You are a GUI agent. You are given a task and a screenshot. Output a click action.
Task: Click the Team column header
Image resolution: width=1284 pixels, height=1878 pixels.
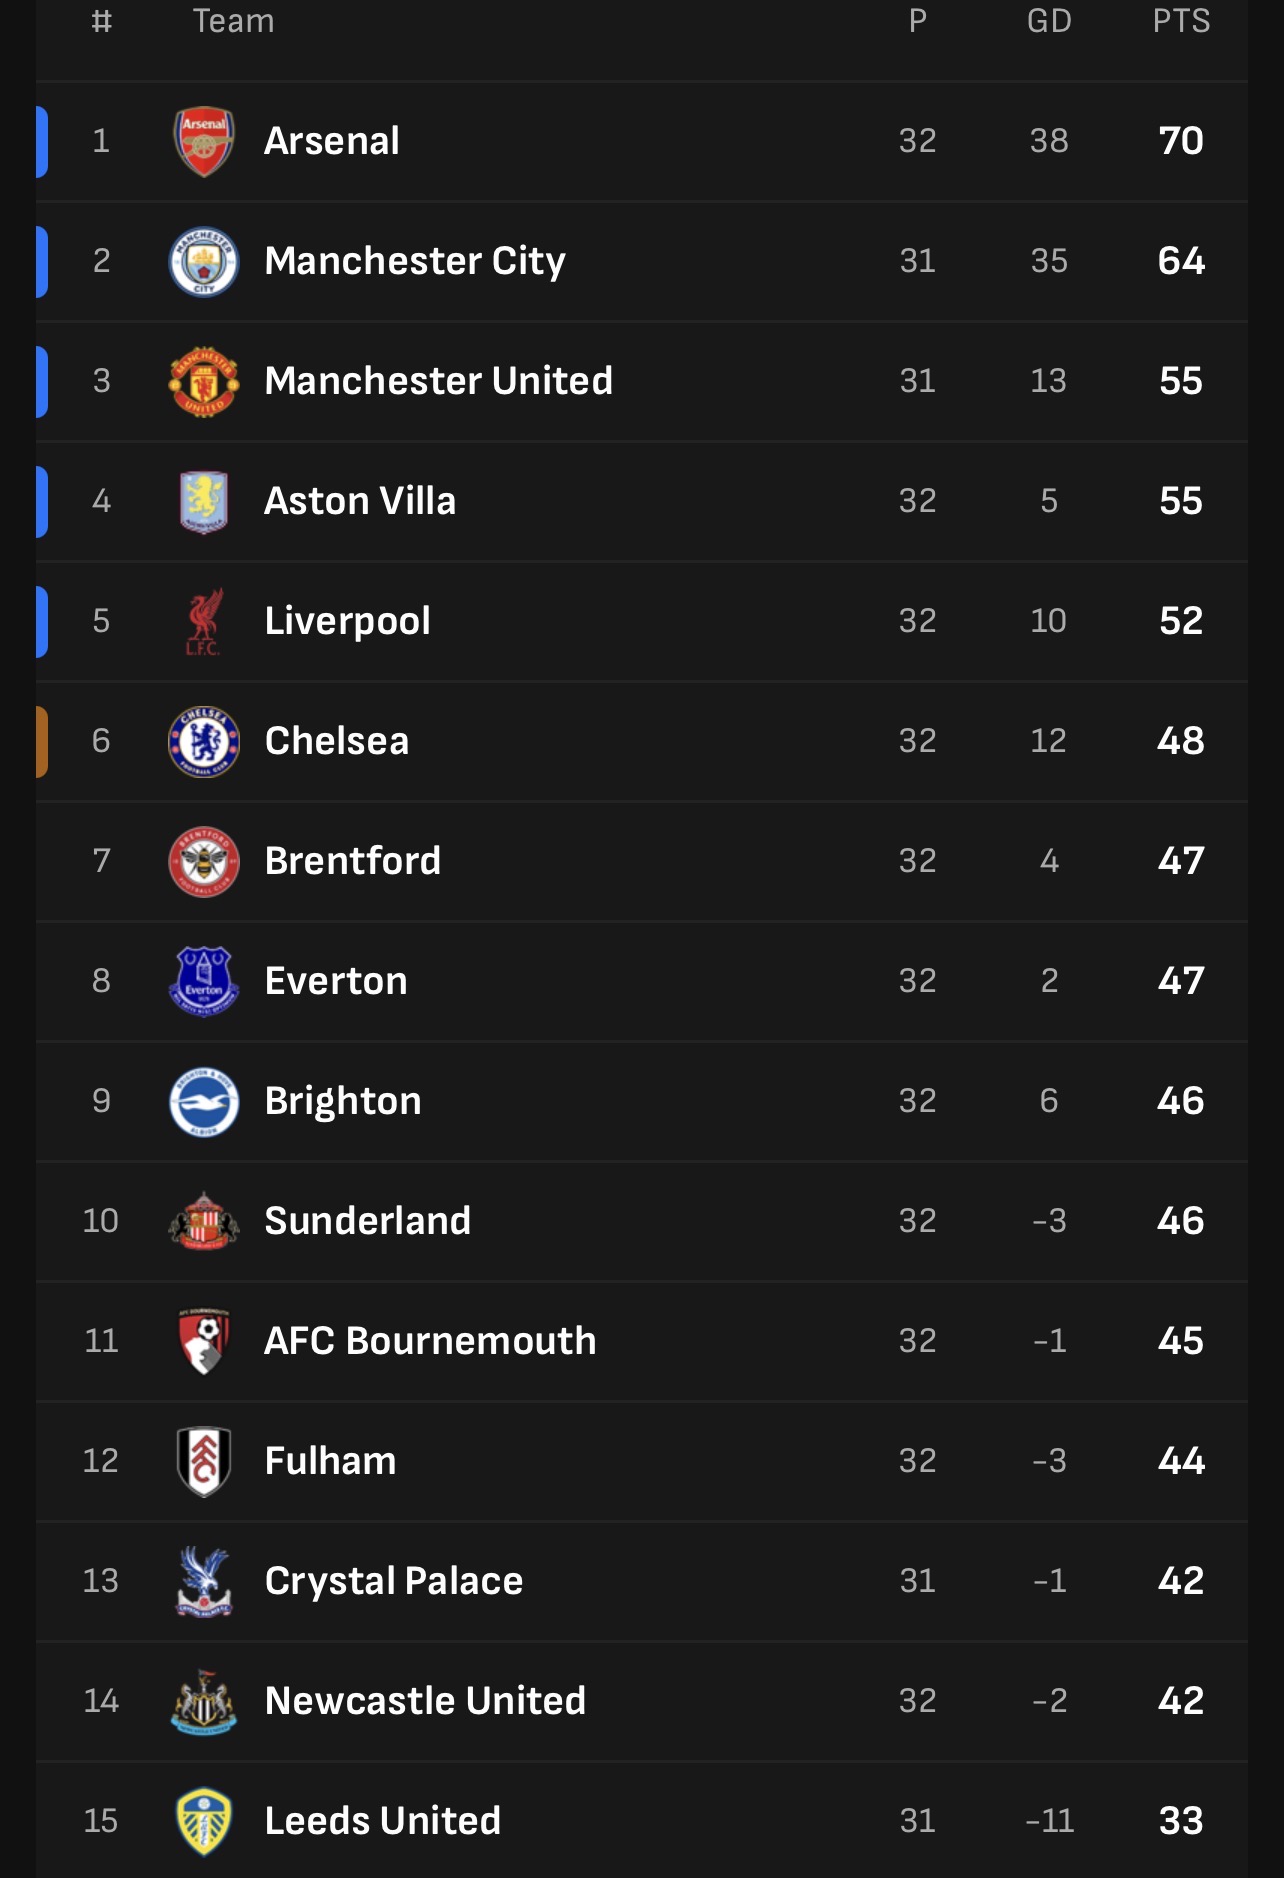[x=234, y=21]
